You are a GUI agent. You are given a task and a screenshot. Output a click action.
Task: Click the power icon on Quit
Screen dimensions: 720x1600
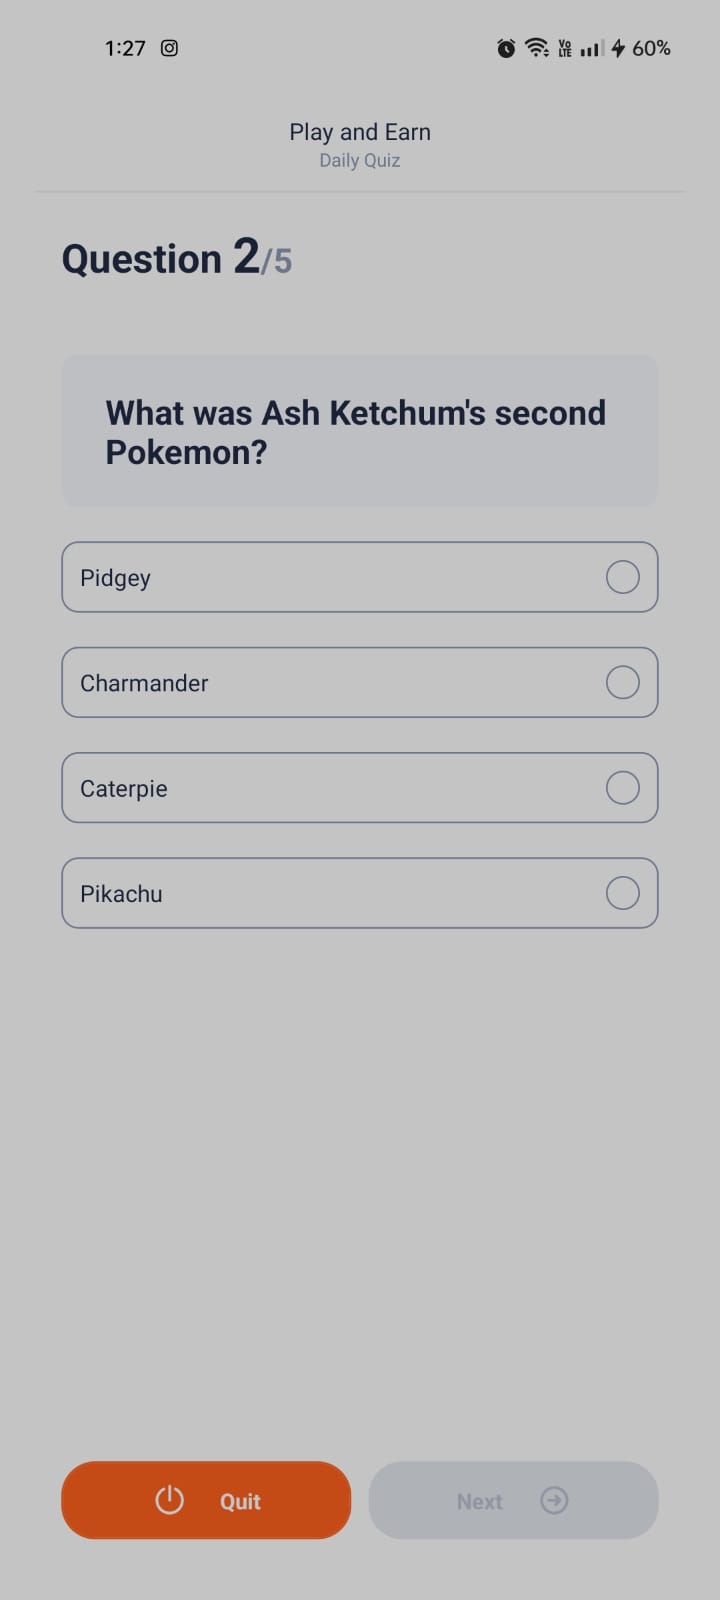(x=170, y=1500)
